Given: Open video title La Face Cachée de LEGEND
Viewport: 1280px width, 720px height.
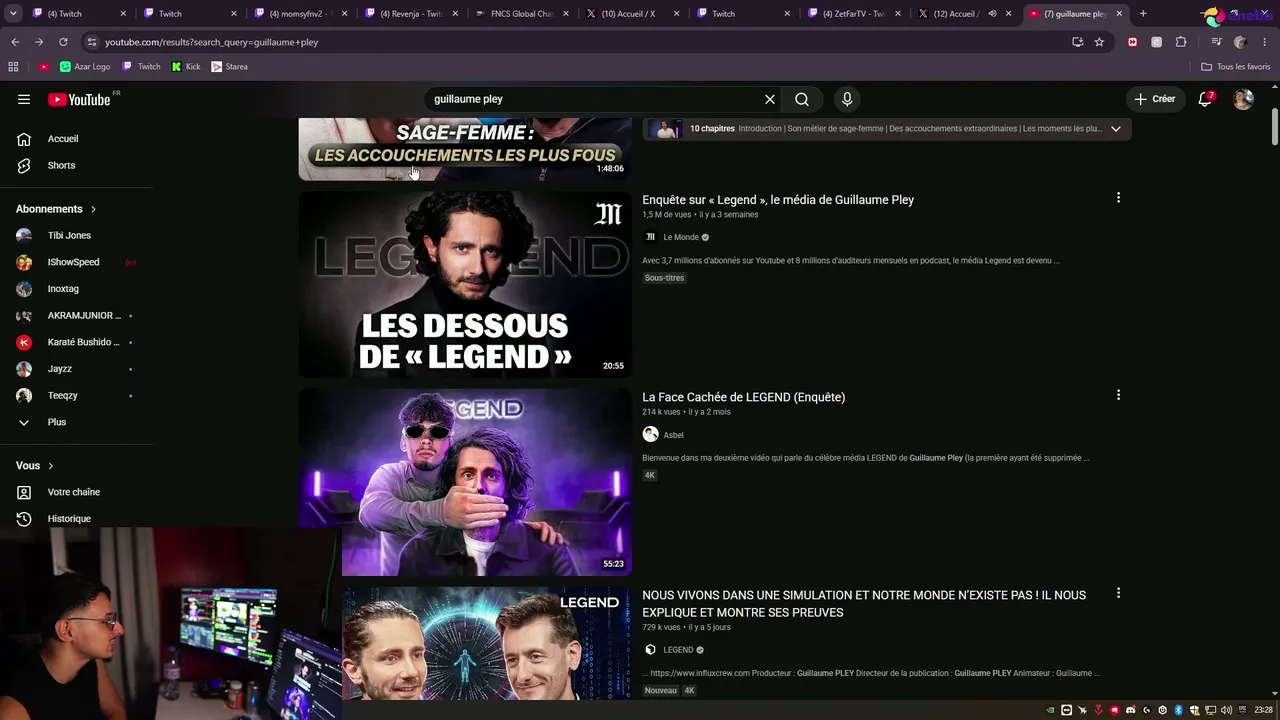Looking at the screenshot, I should (743, 397).
